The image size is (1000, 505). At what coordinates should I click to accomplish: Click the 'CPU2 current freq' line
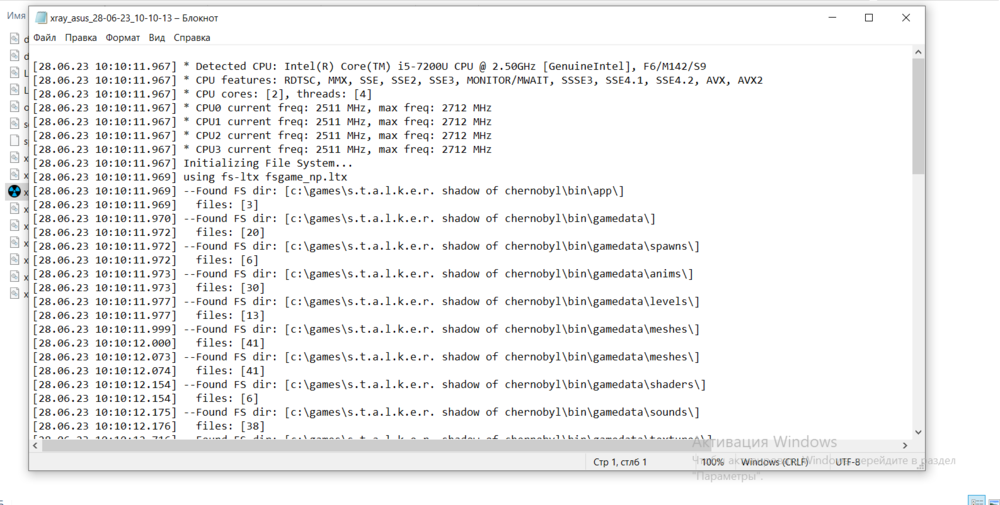[x=262, y=136]
